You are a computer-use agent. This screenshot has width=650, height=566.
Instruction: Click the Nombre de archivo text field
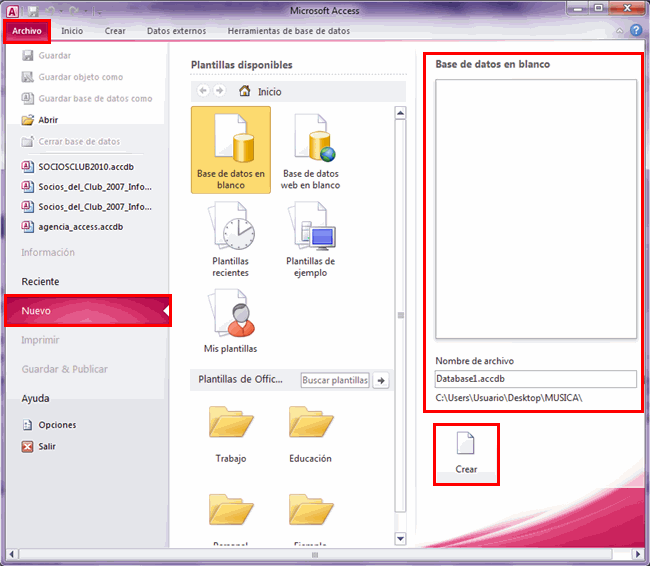[536, 379]
